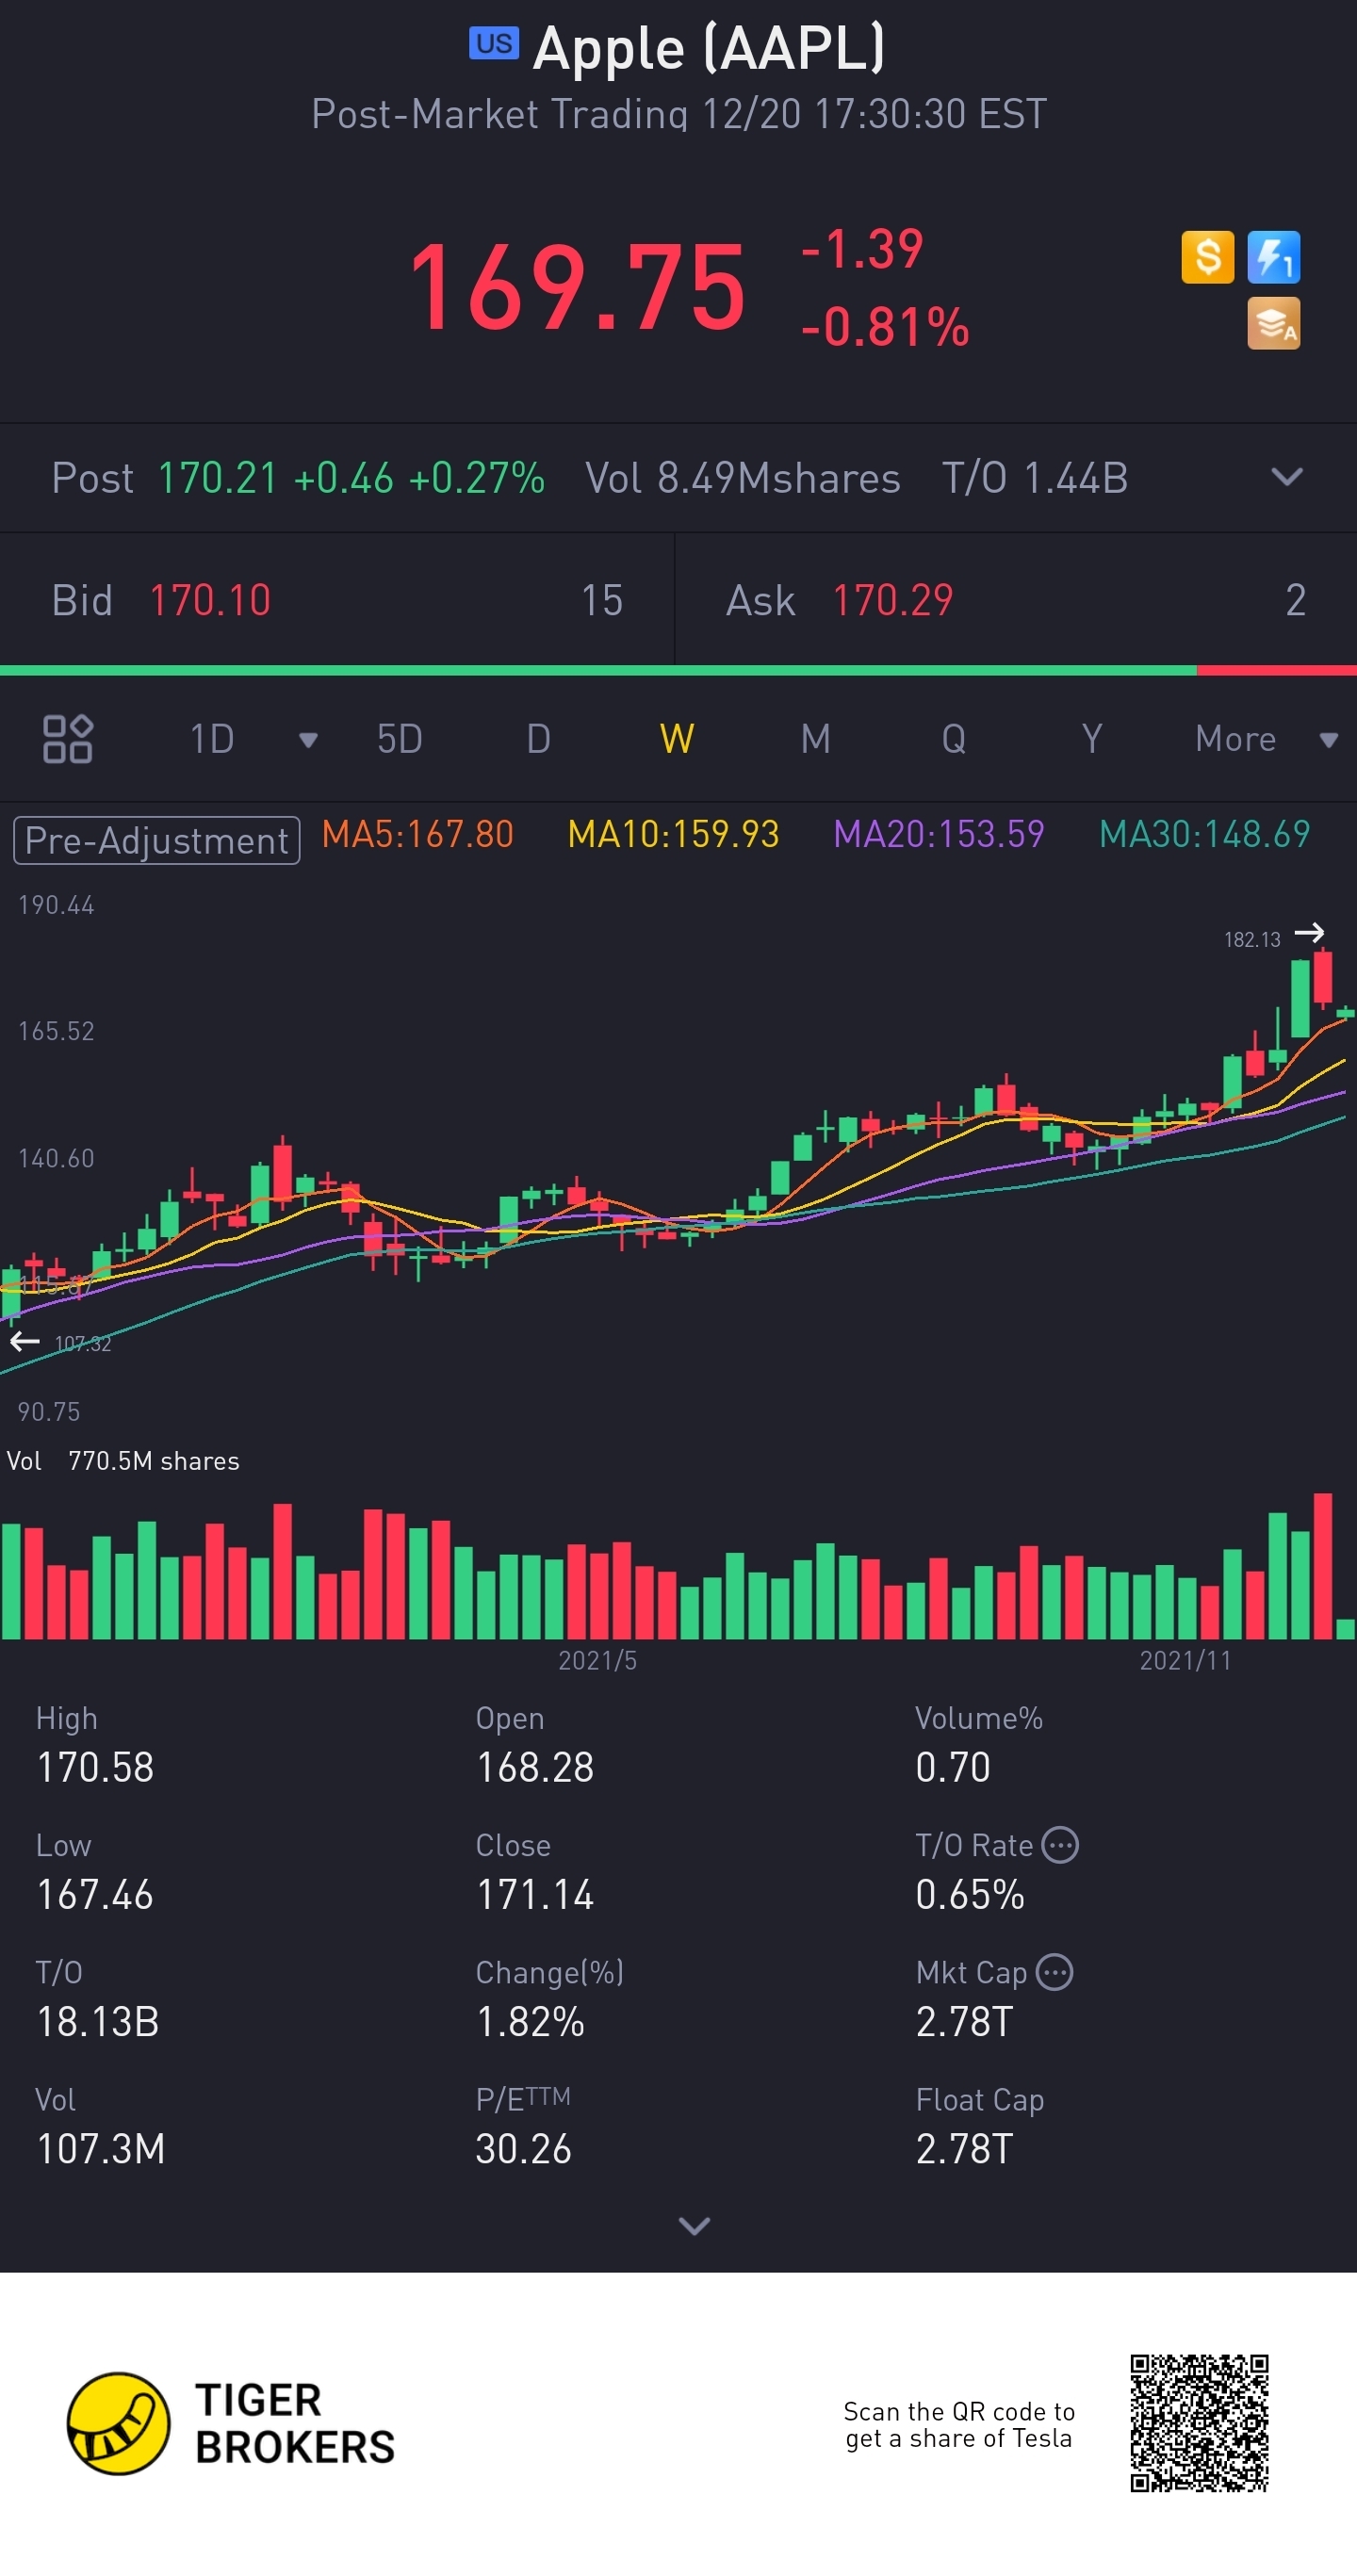Tap the MA20:153.59 indicator label

939,834
